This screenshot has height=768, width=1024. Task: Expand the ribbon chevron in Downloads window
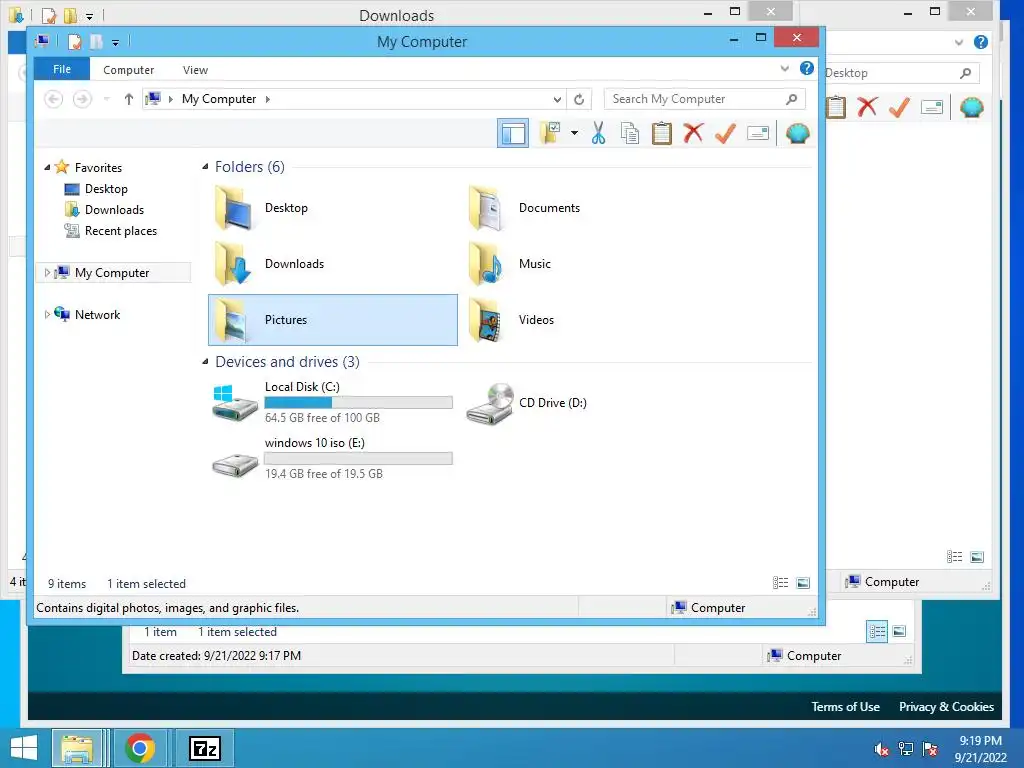[959, 42]
